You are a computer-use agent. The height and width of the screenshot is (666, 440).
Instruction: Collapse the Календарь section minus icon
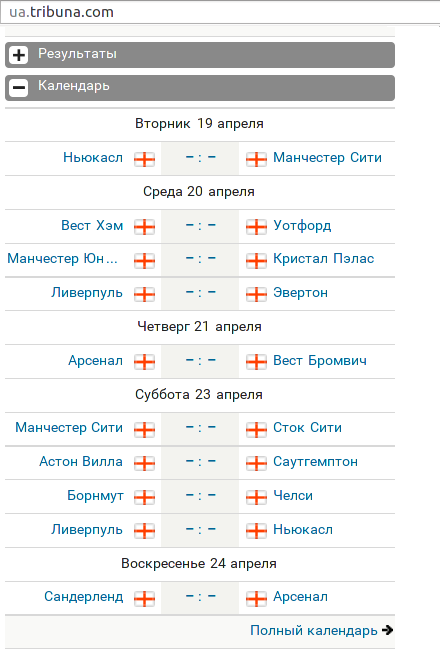click(x=19, y=87)
